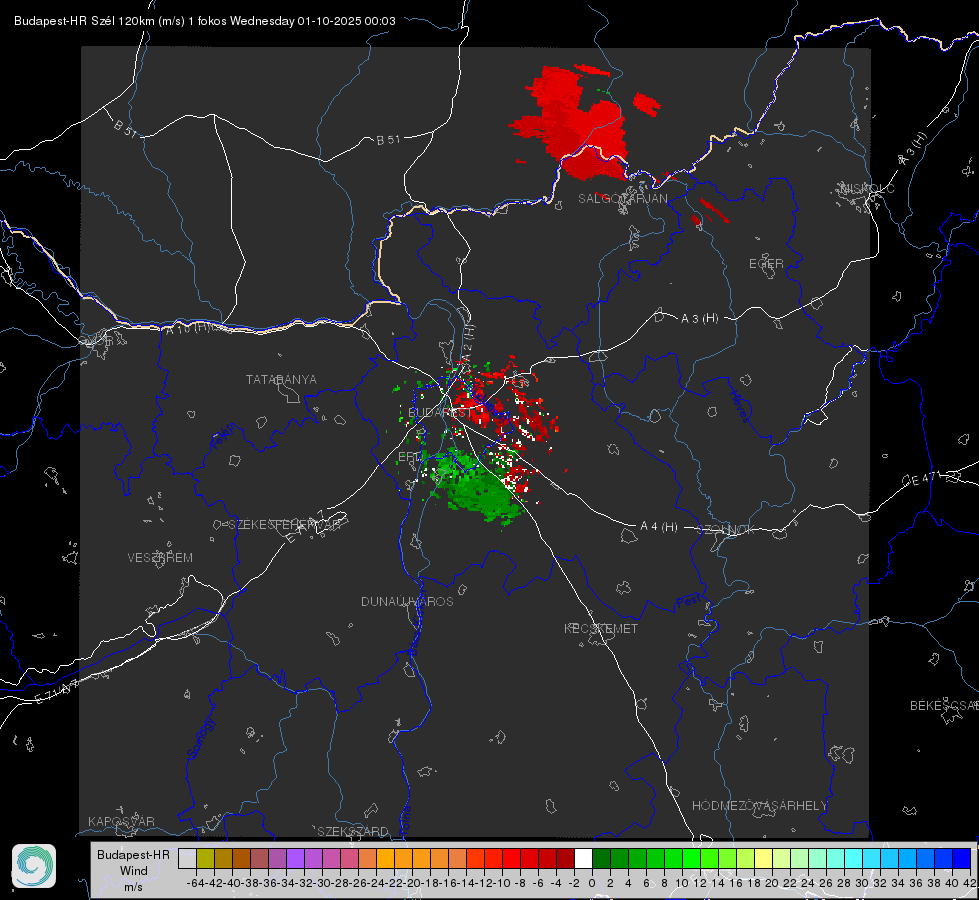Click the 'A 4 (H)' road label

659,527
